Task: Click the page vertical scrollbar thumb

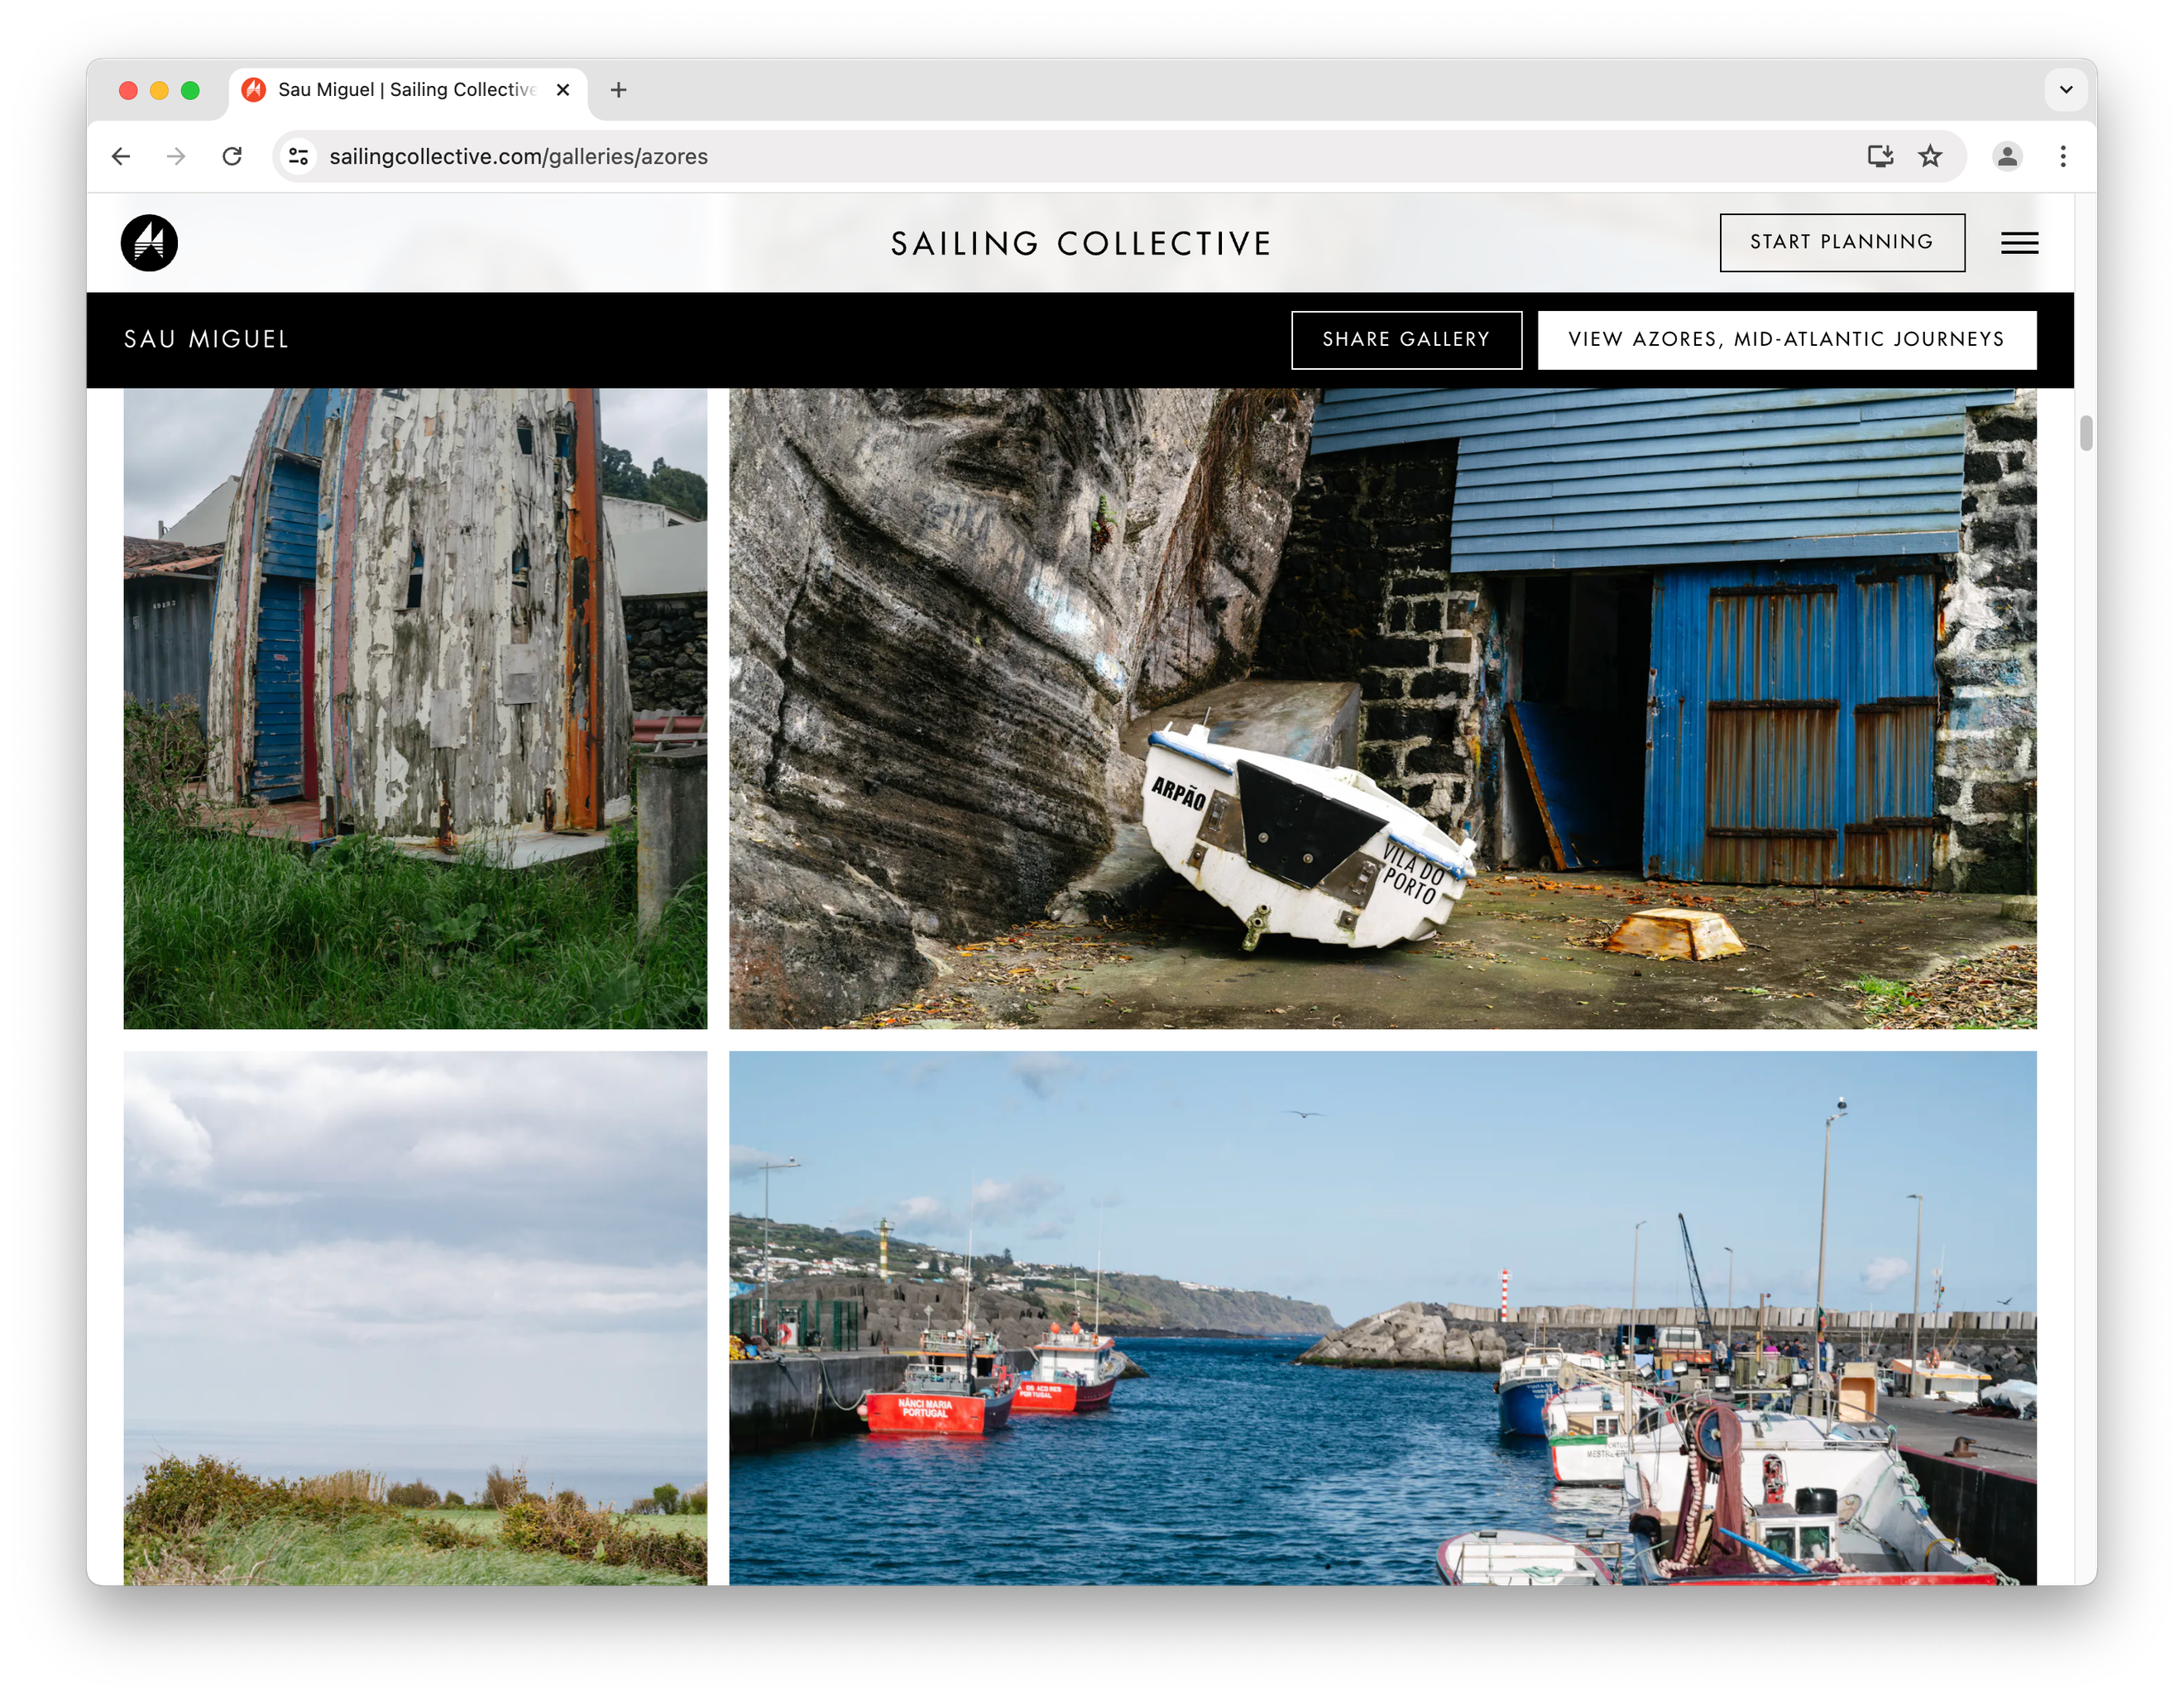Action: click(x=2085, y=434)
